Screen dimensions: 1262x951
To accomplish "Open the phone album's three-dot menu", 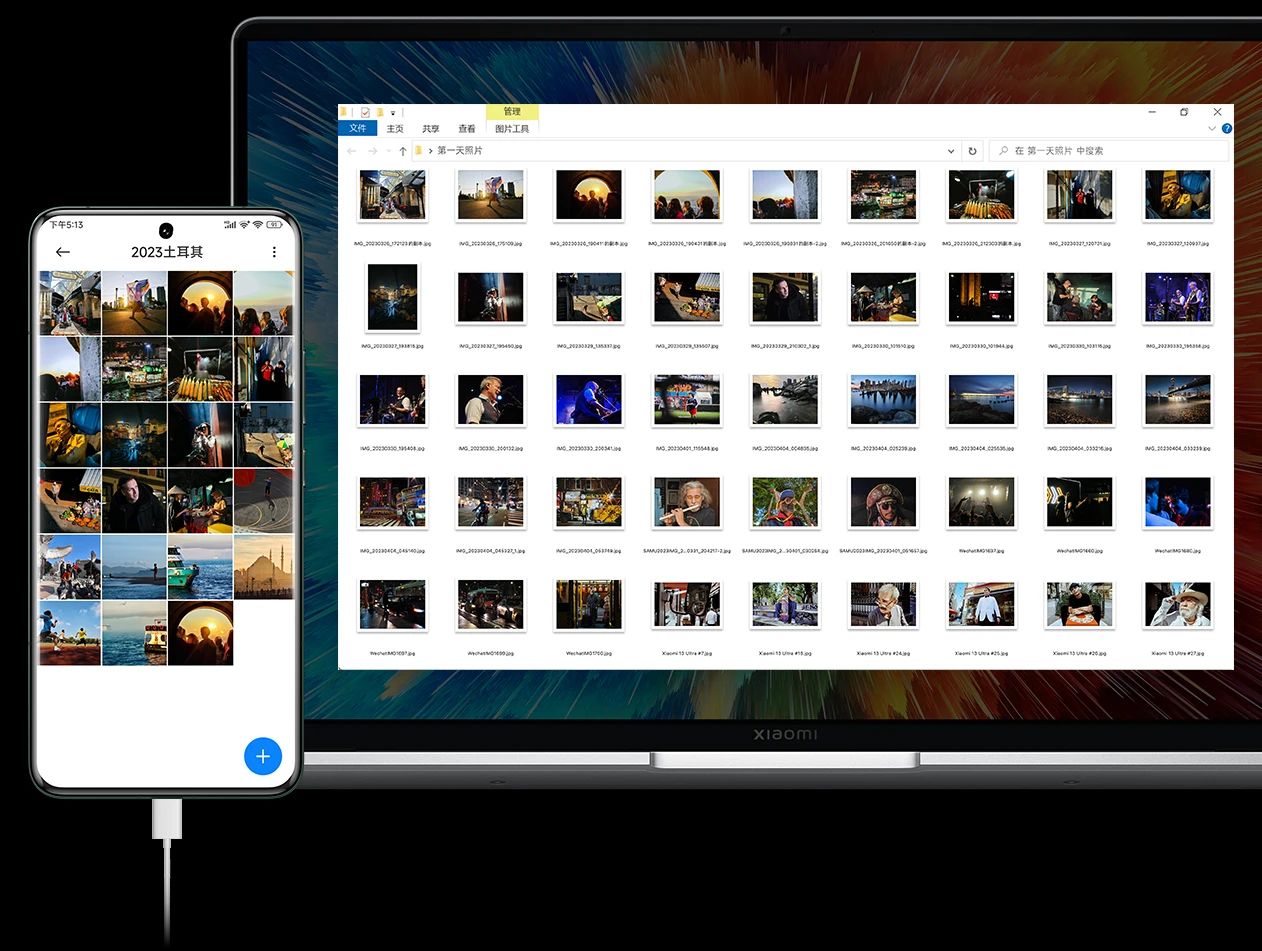I will tap(274, 252).
